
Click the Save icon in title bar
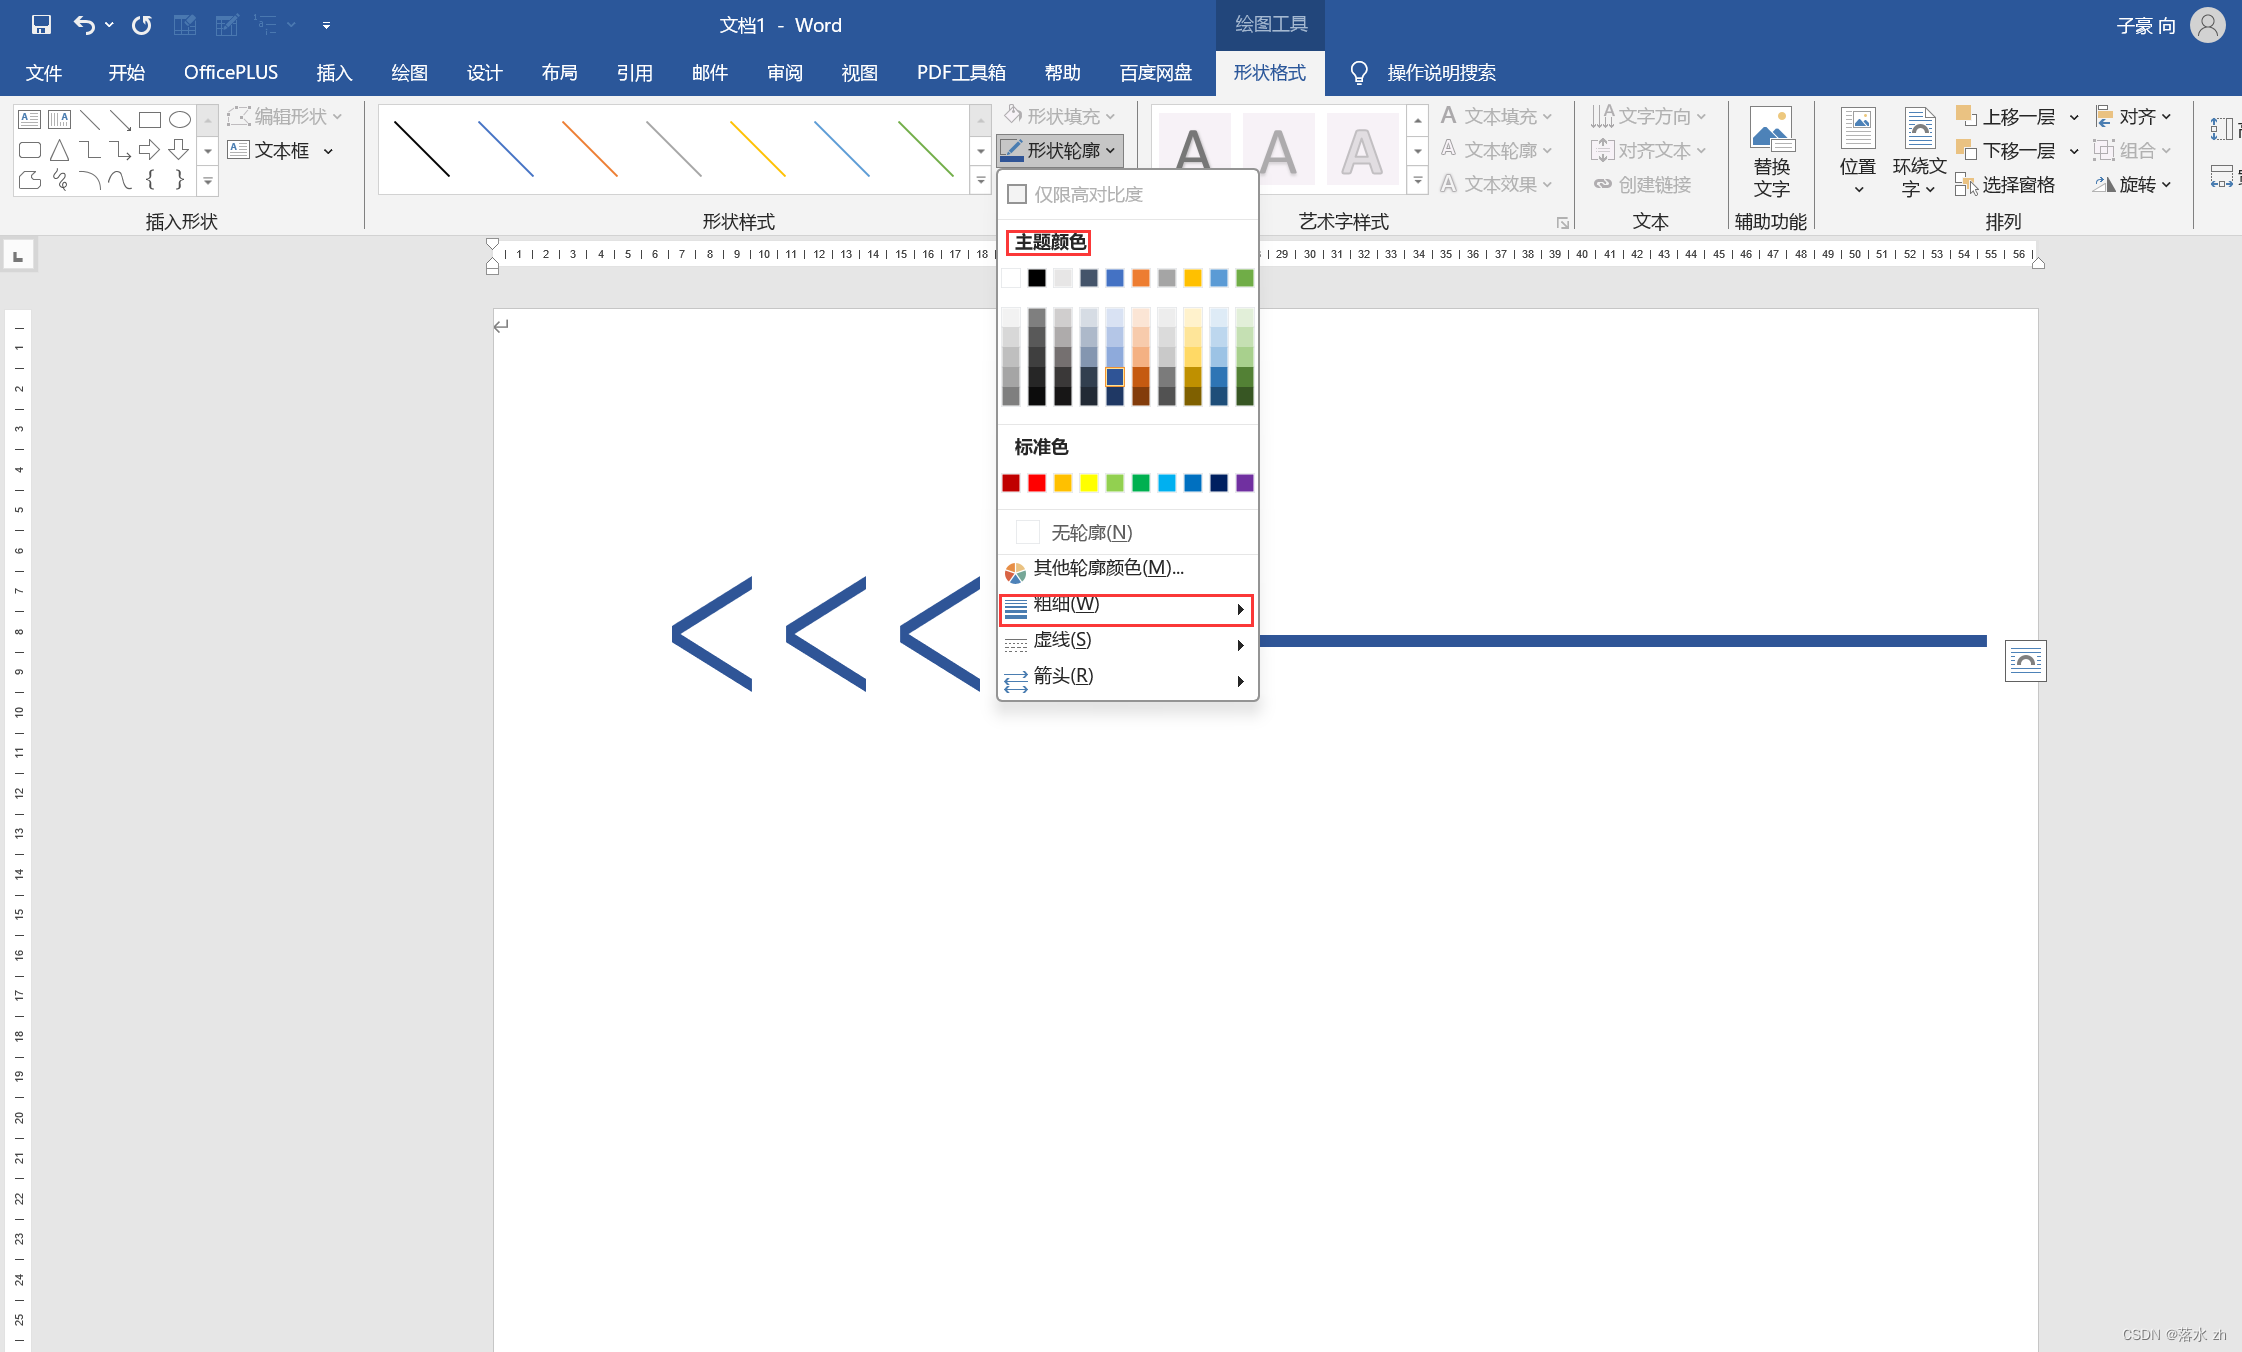click(41, 25)
